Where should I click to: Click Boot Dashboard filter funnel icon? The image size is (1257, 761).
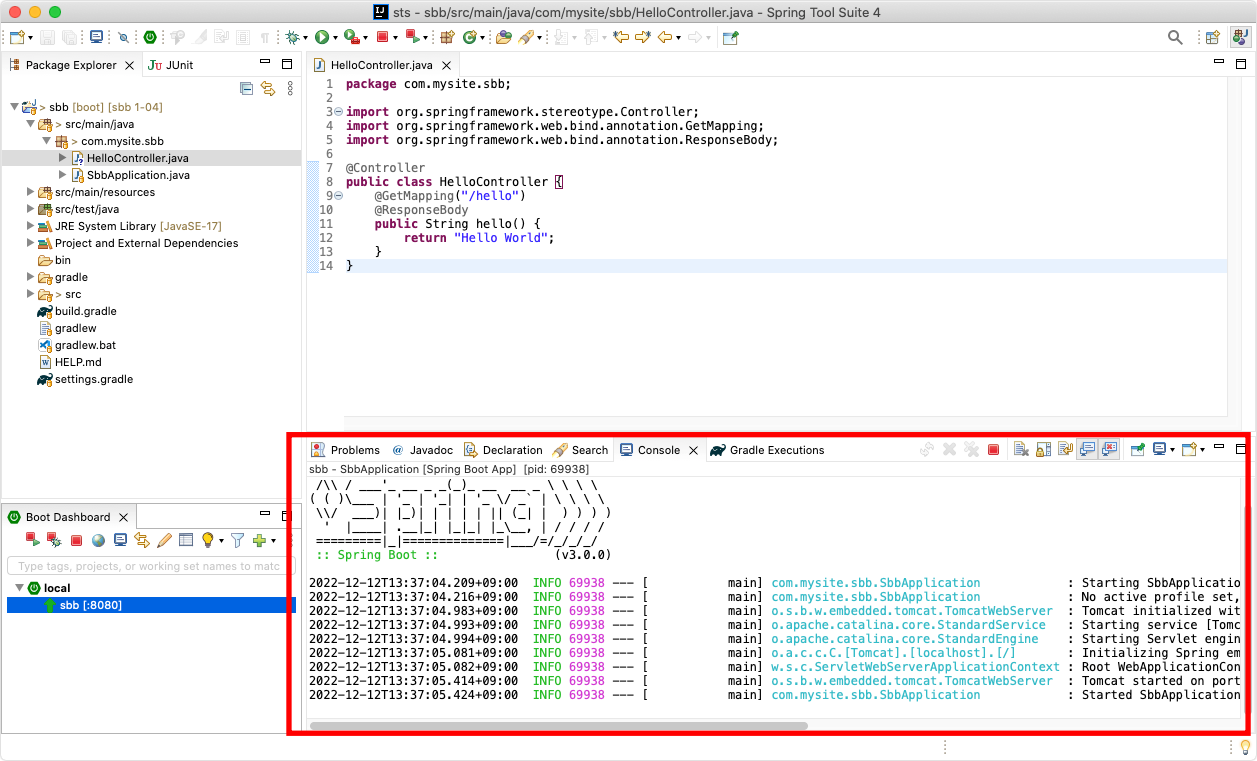tap(237, 540)
